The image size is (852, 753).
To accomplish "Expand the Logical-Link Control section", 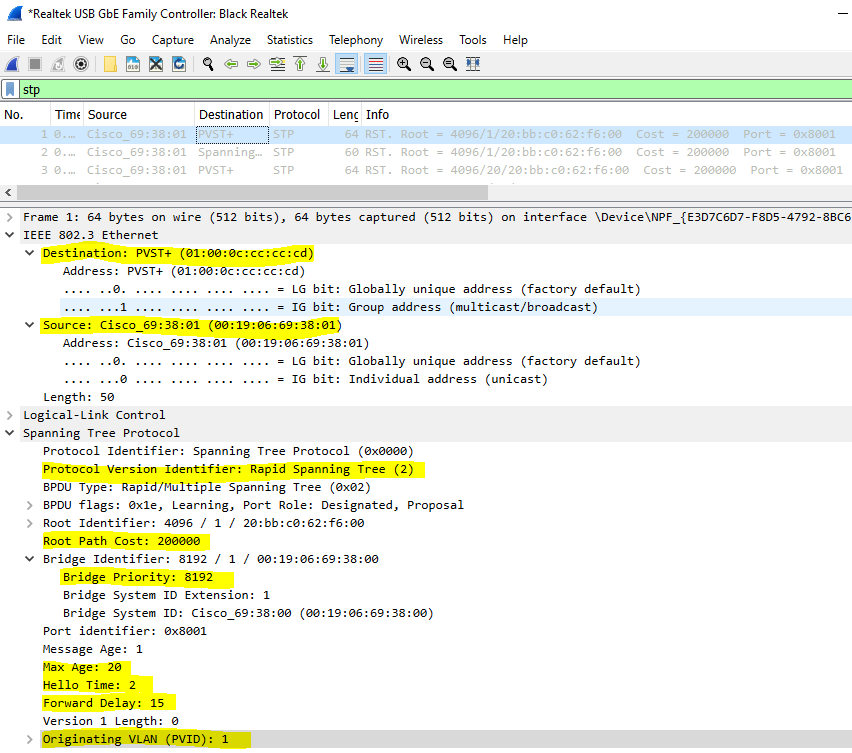I will [10, 415].
